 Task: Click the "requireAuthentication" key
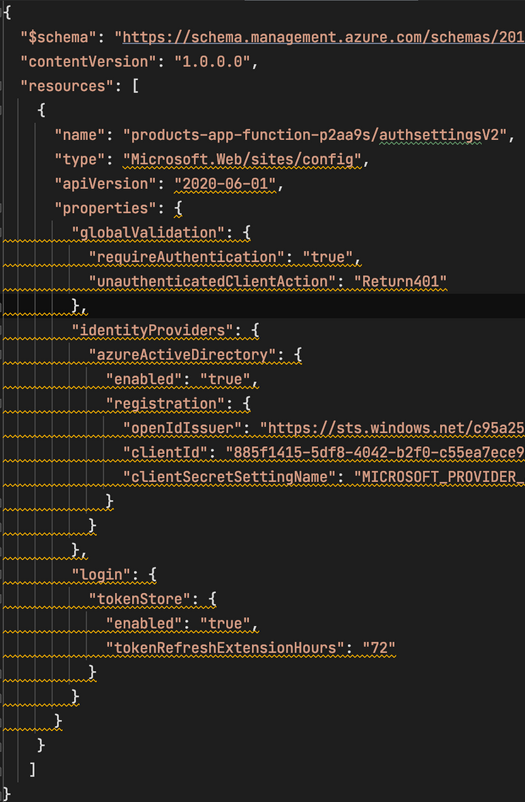(187, 257)
